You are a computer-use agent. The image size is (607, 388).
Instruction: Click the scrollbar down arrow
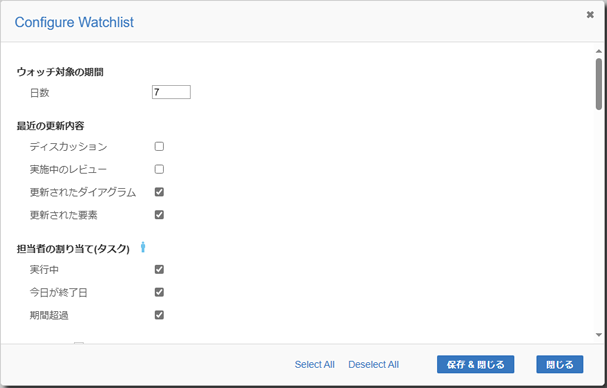pos(599,335)
